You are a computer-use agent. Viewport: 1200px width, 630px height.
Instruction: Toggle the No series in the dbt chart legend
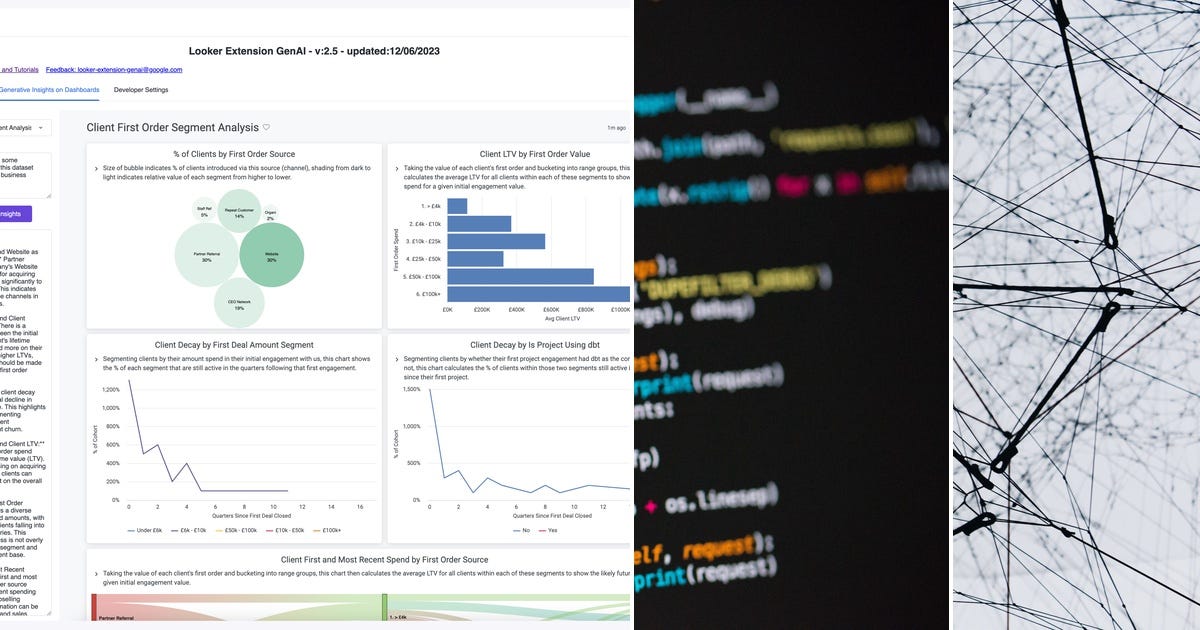click(523, 530)
